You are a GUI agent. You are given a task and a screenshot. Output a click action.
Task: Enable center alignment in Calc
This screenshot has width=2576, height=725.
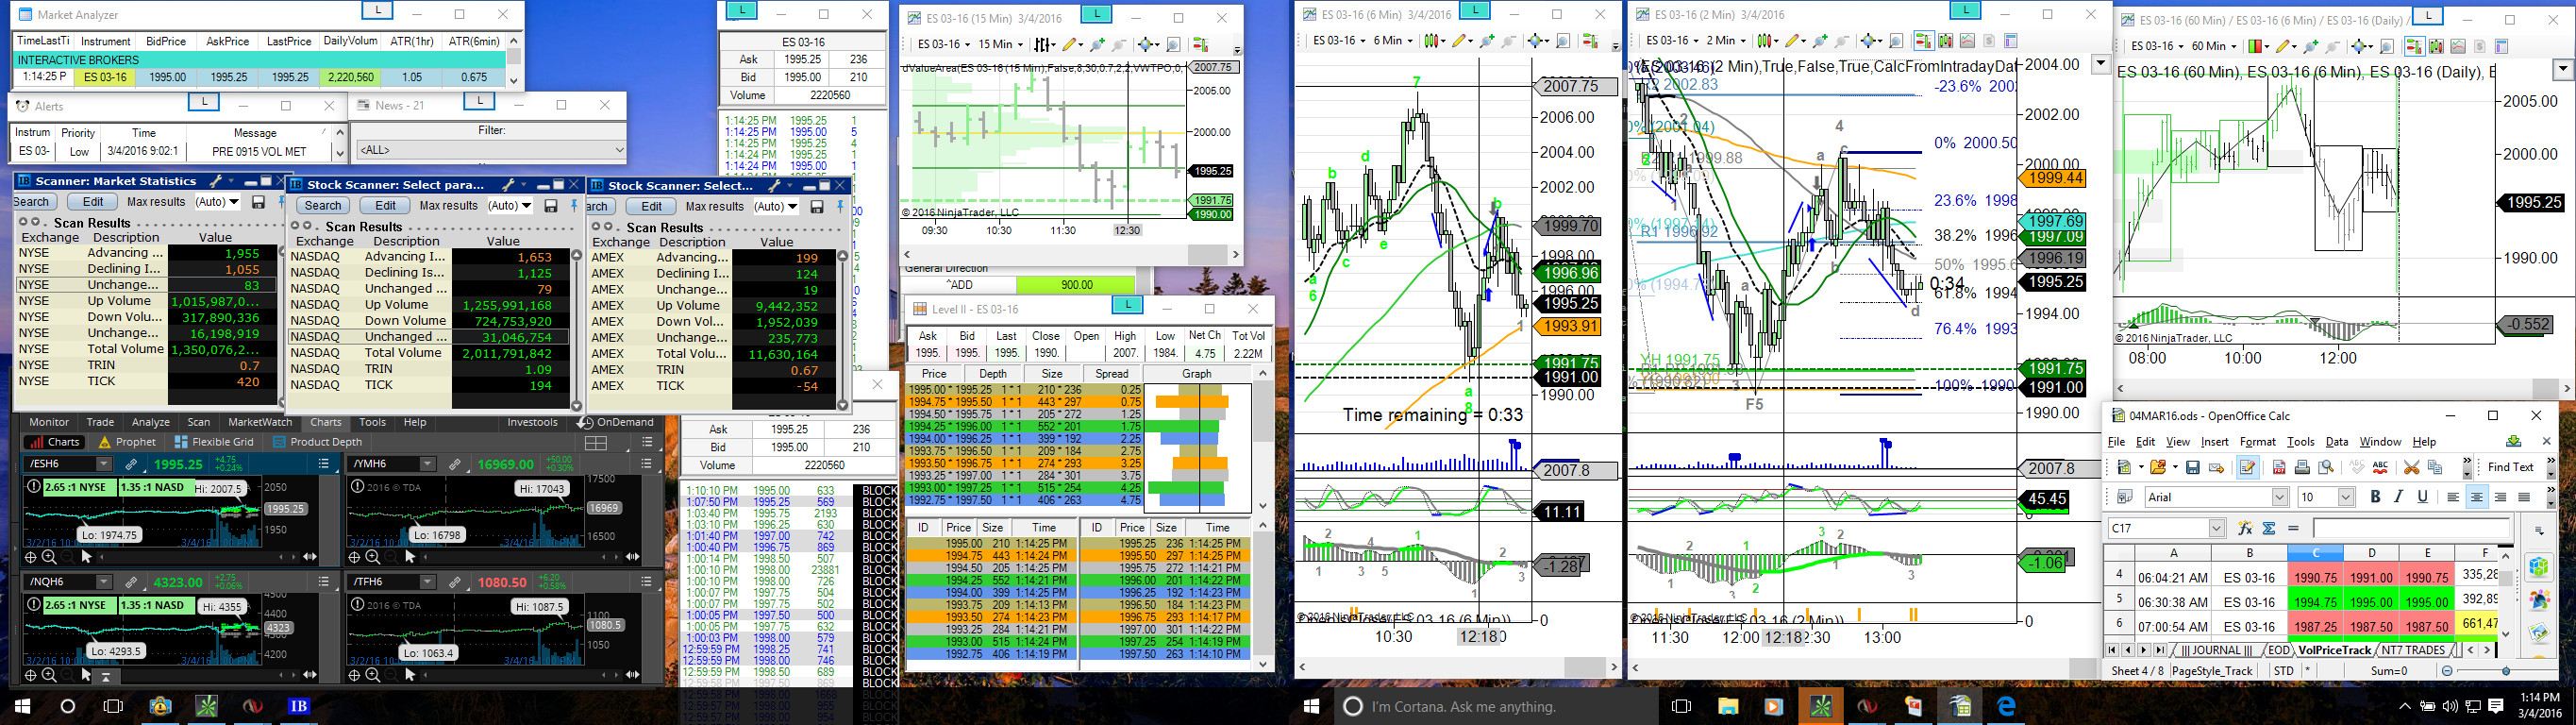pyautogui.click(x=2476, y=497)
